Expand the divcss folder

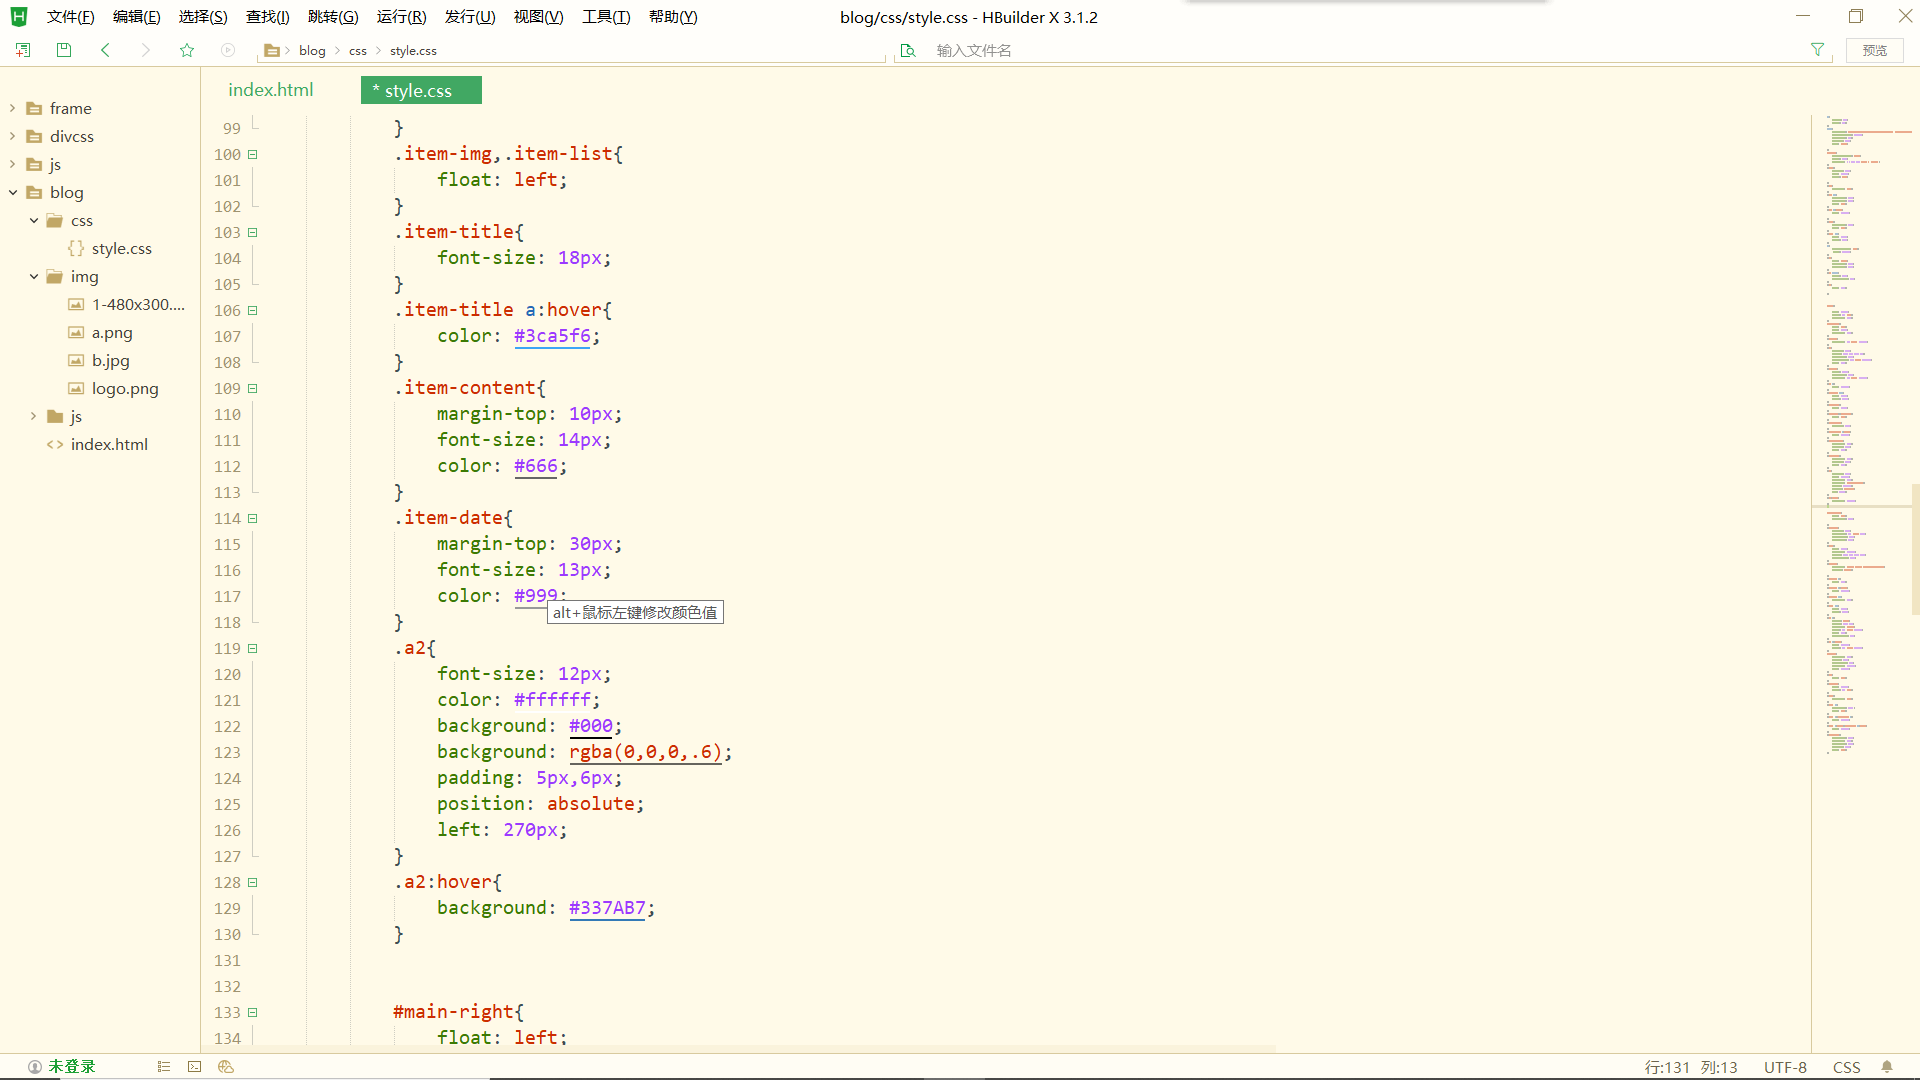pyautogui.click(x=12, y=136)
